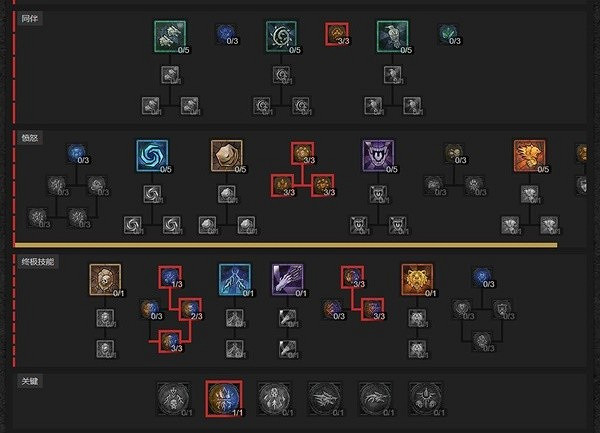
Task: Open the 终极技能 section label
Action: point(38,262)
